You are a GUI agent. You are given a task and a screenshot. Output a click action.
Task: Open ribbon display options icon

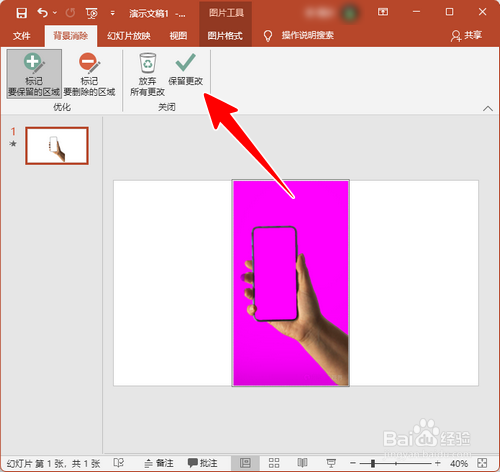click(x=383, y=12)
